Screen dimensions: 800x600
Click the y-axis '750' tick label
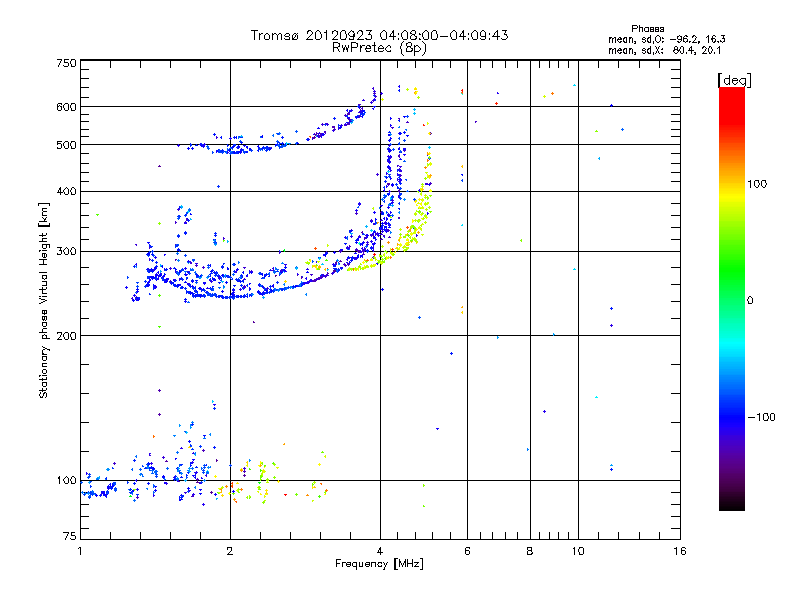pos(66,63)
